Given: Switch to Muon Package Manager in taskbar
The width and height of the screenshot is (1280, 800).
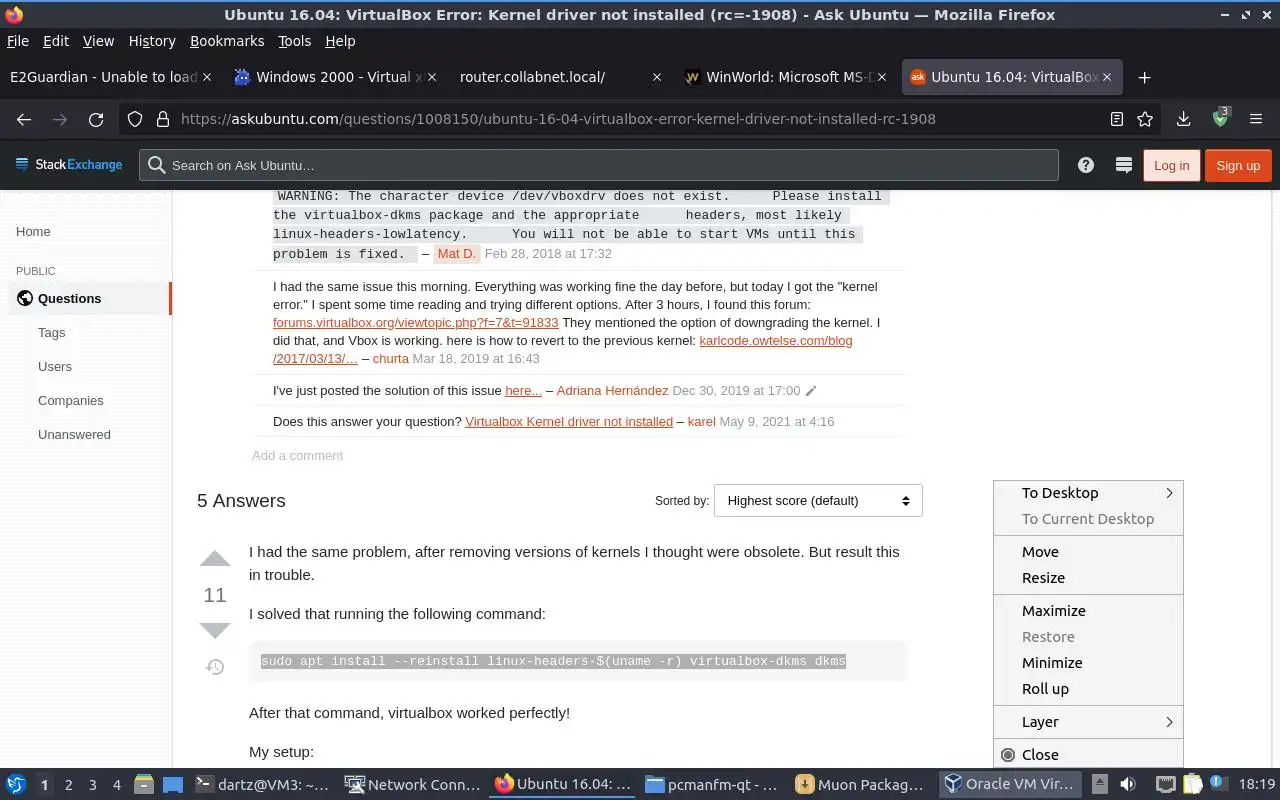Looking at the screenshot, I should pos(860,785).
